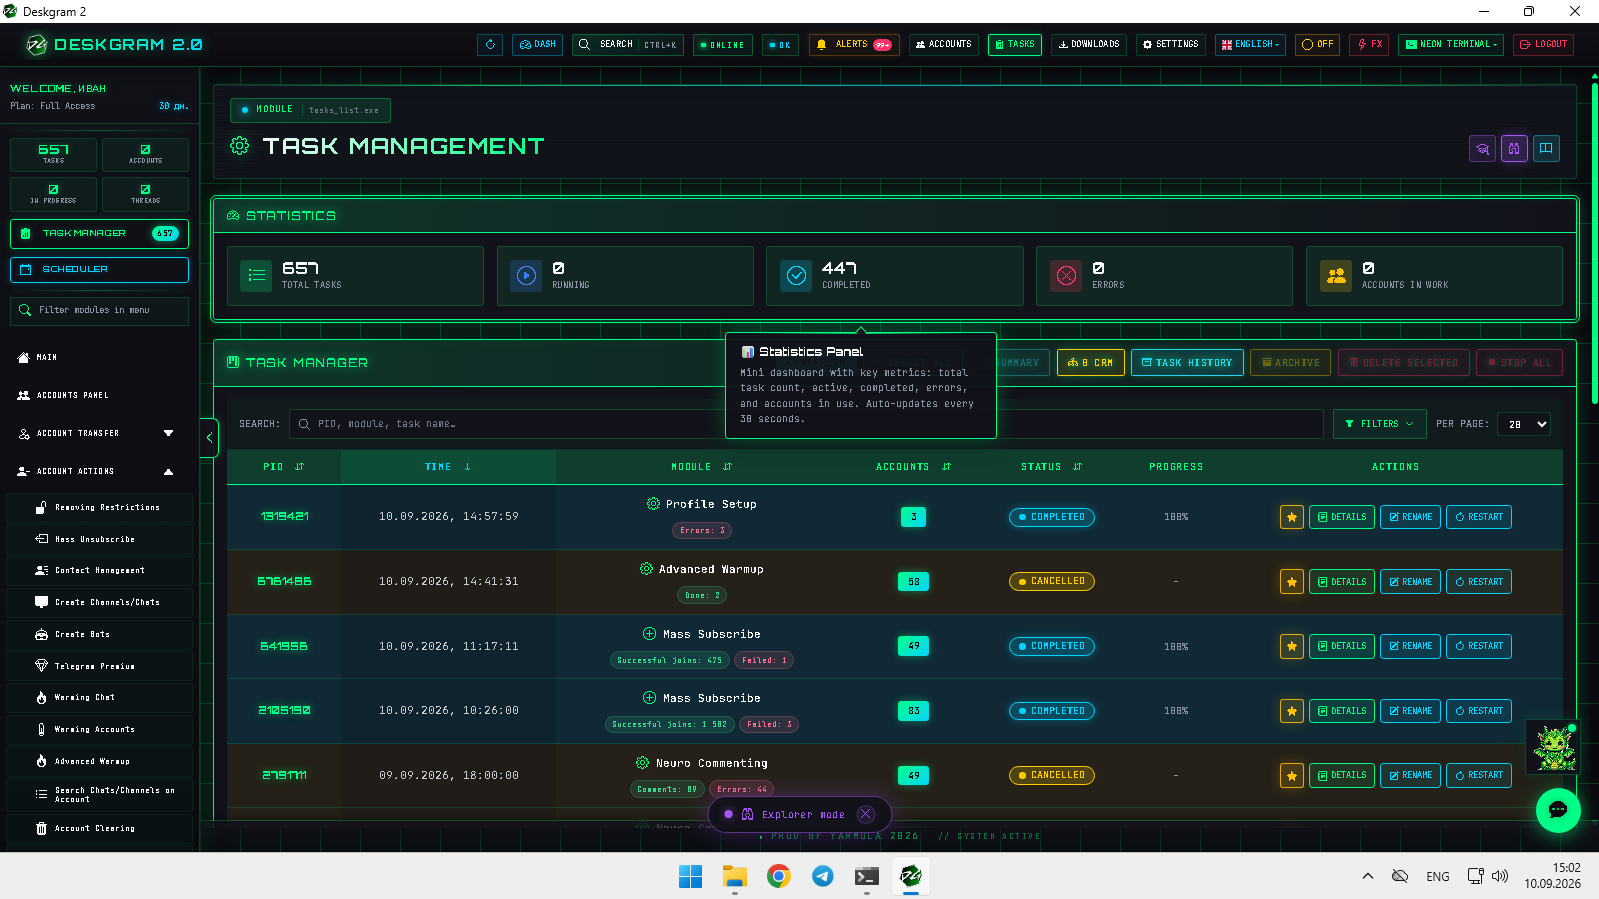
Task: Click the star for task 2105190
Action: click(1292, 711)
